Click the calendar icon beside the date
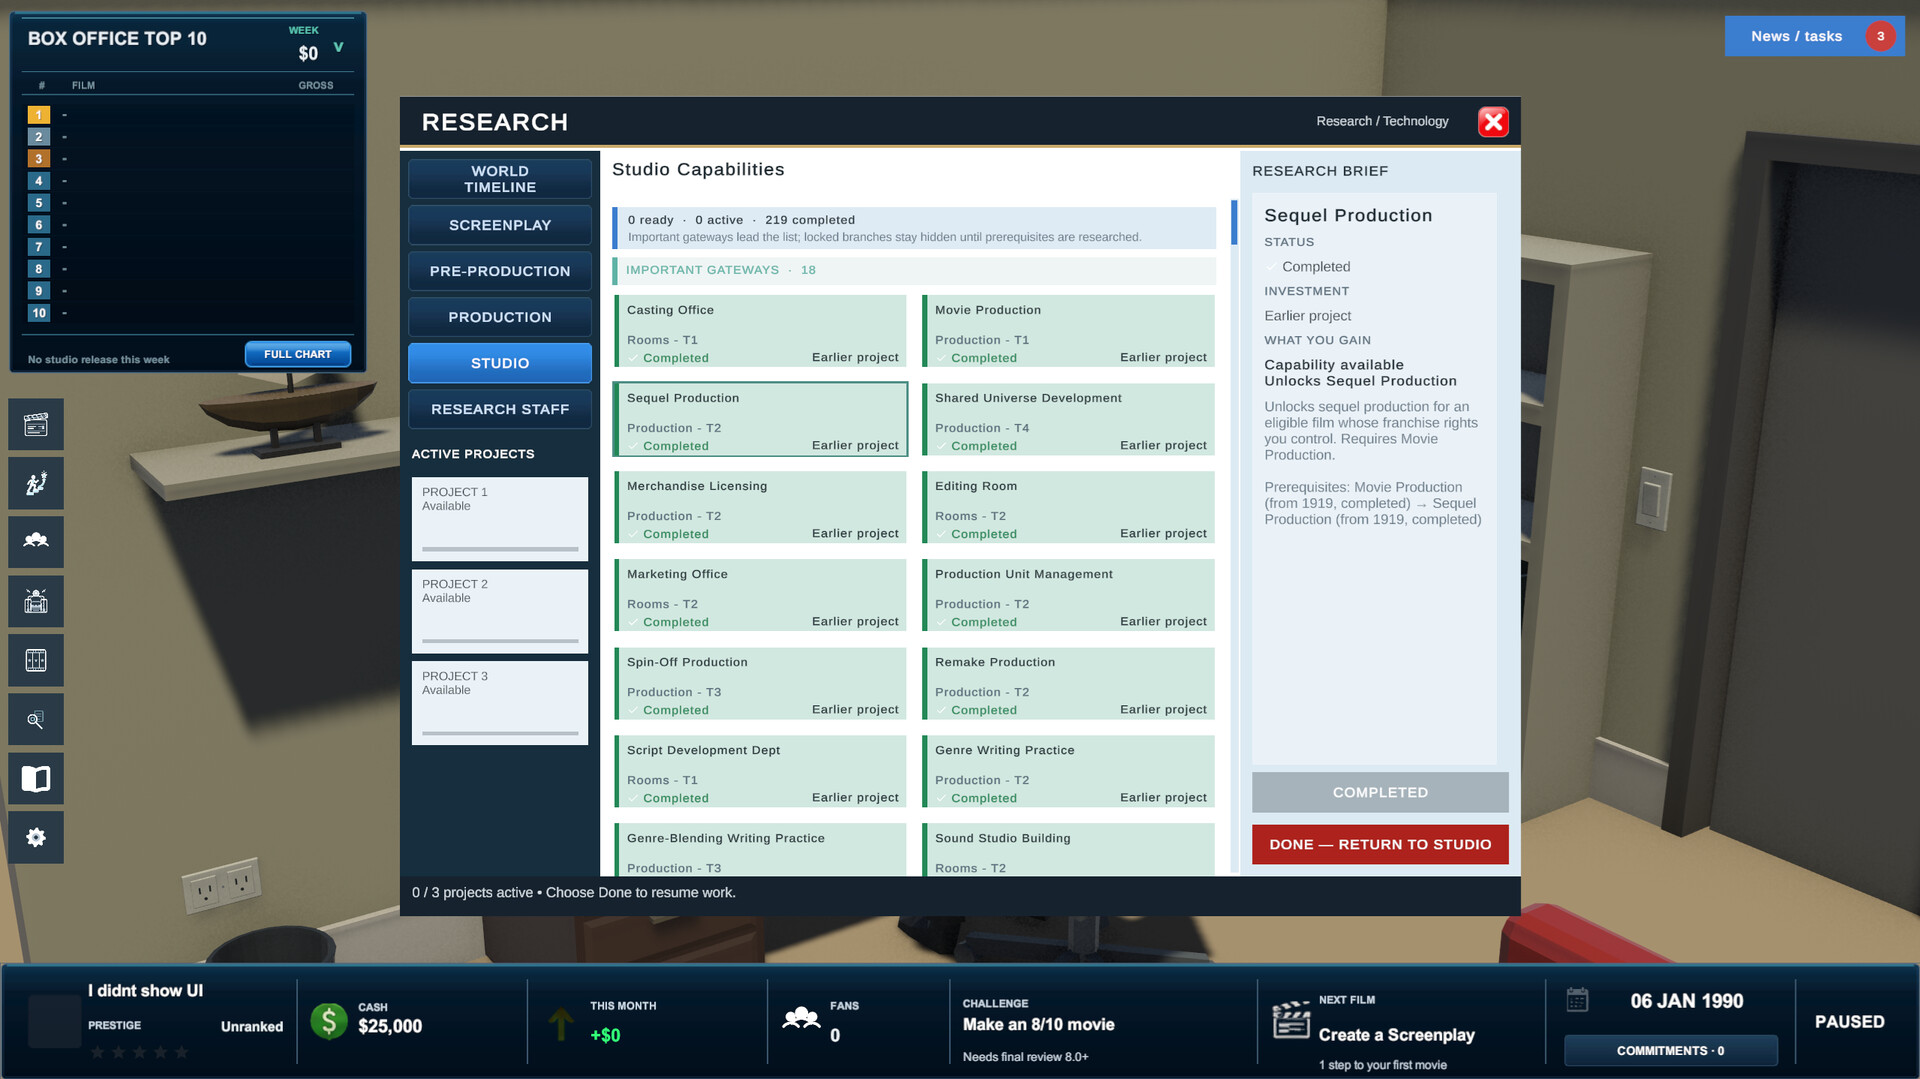 (x=1577, y=1000)
